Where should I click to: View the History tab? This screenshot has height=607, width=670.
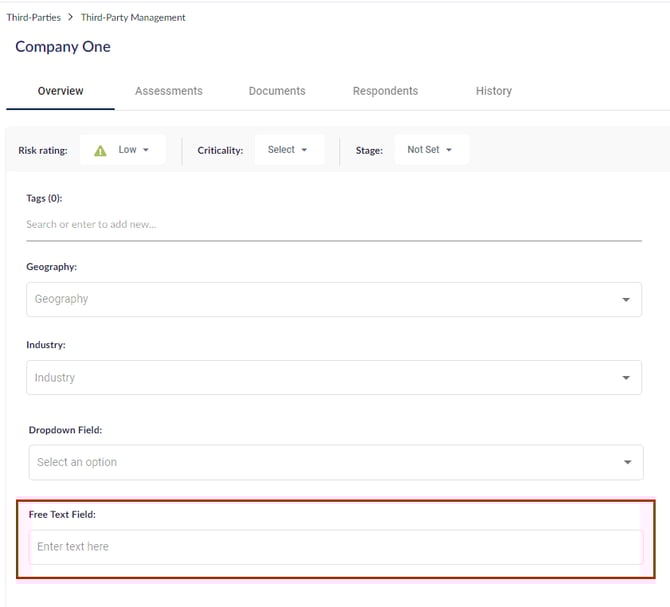tap(494, 91)
